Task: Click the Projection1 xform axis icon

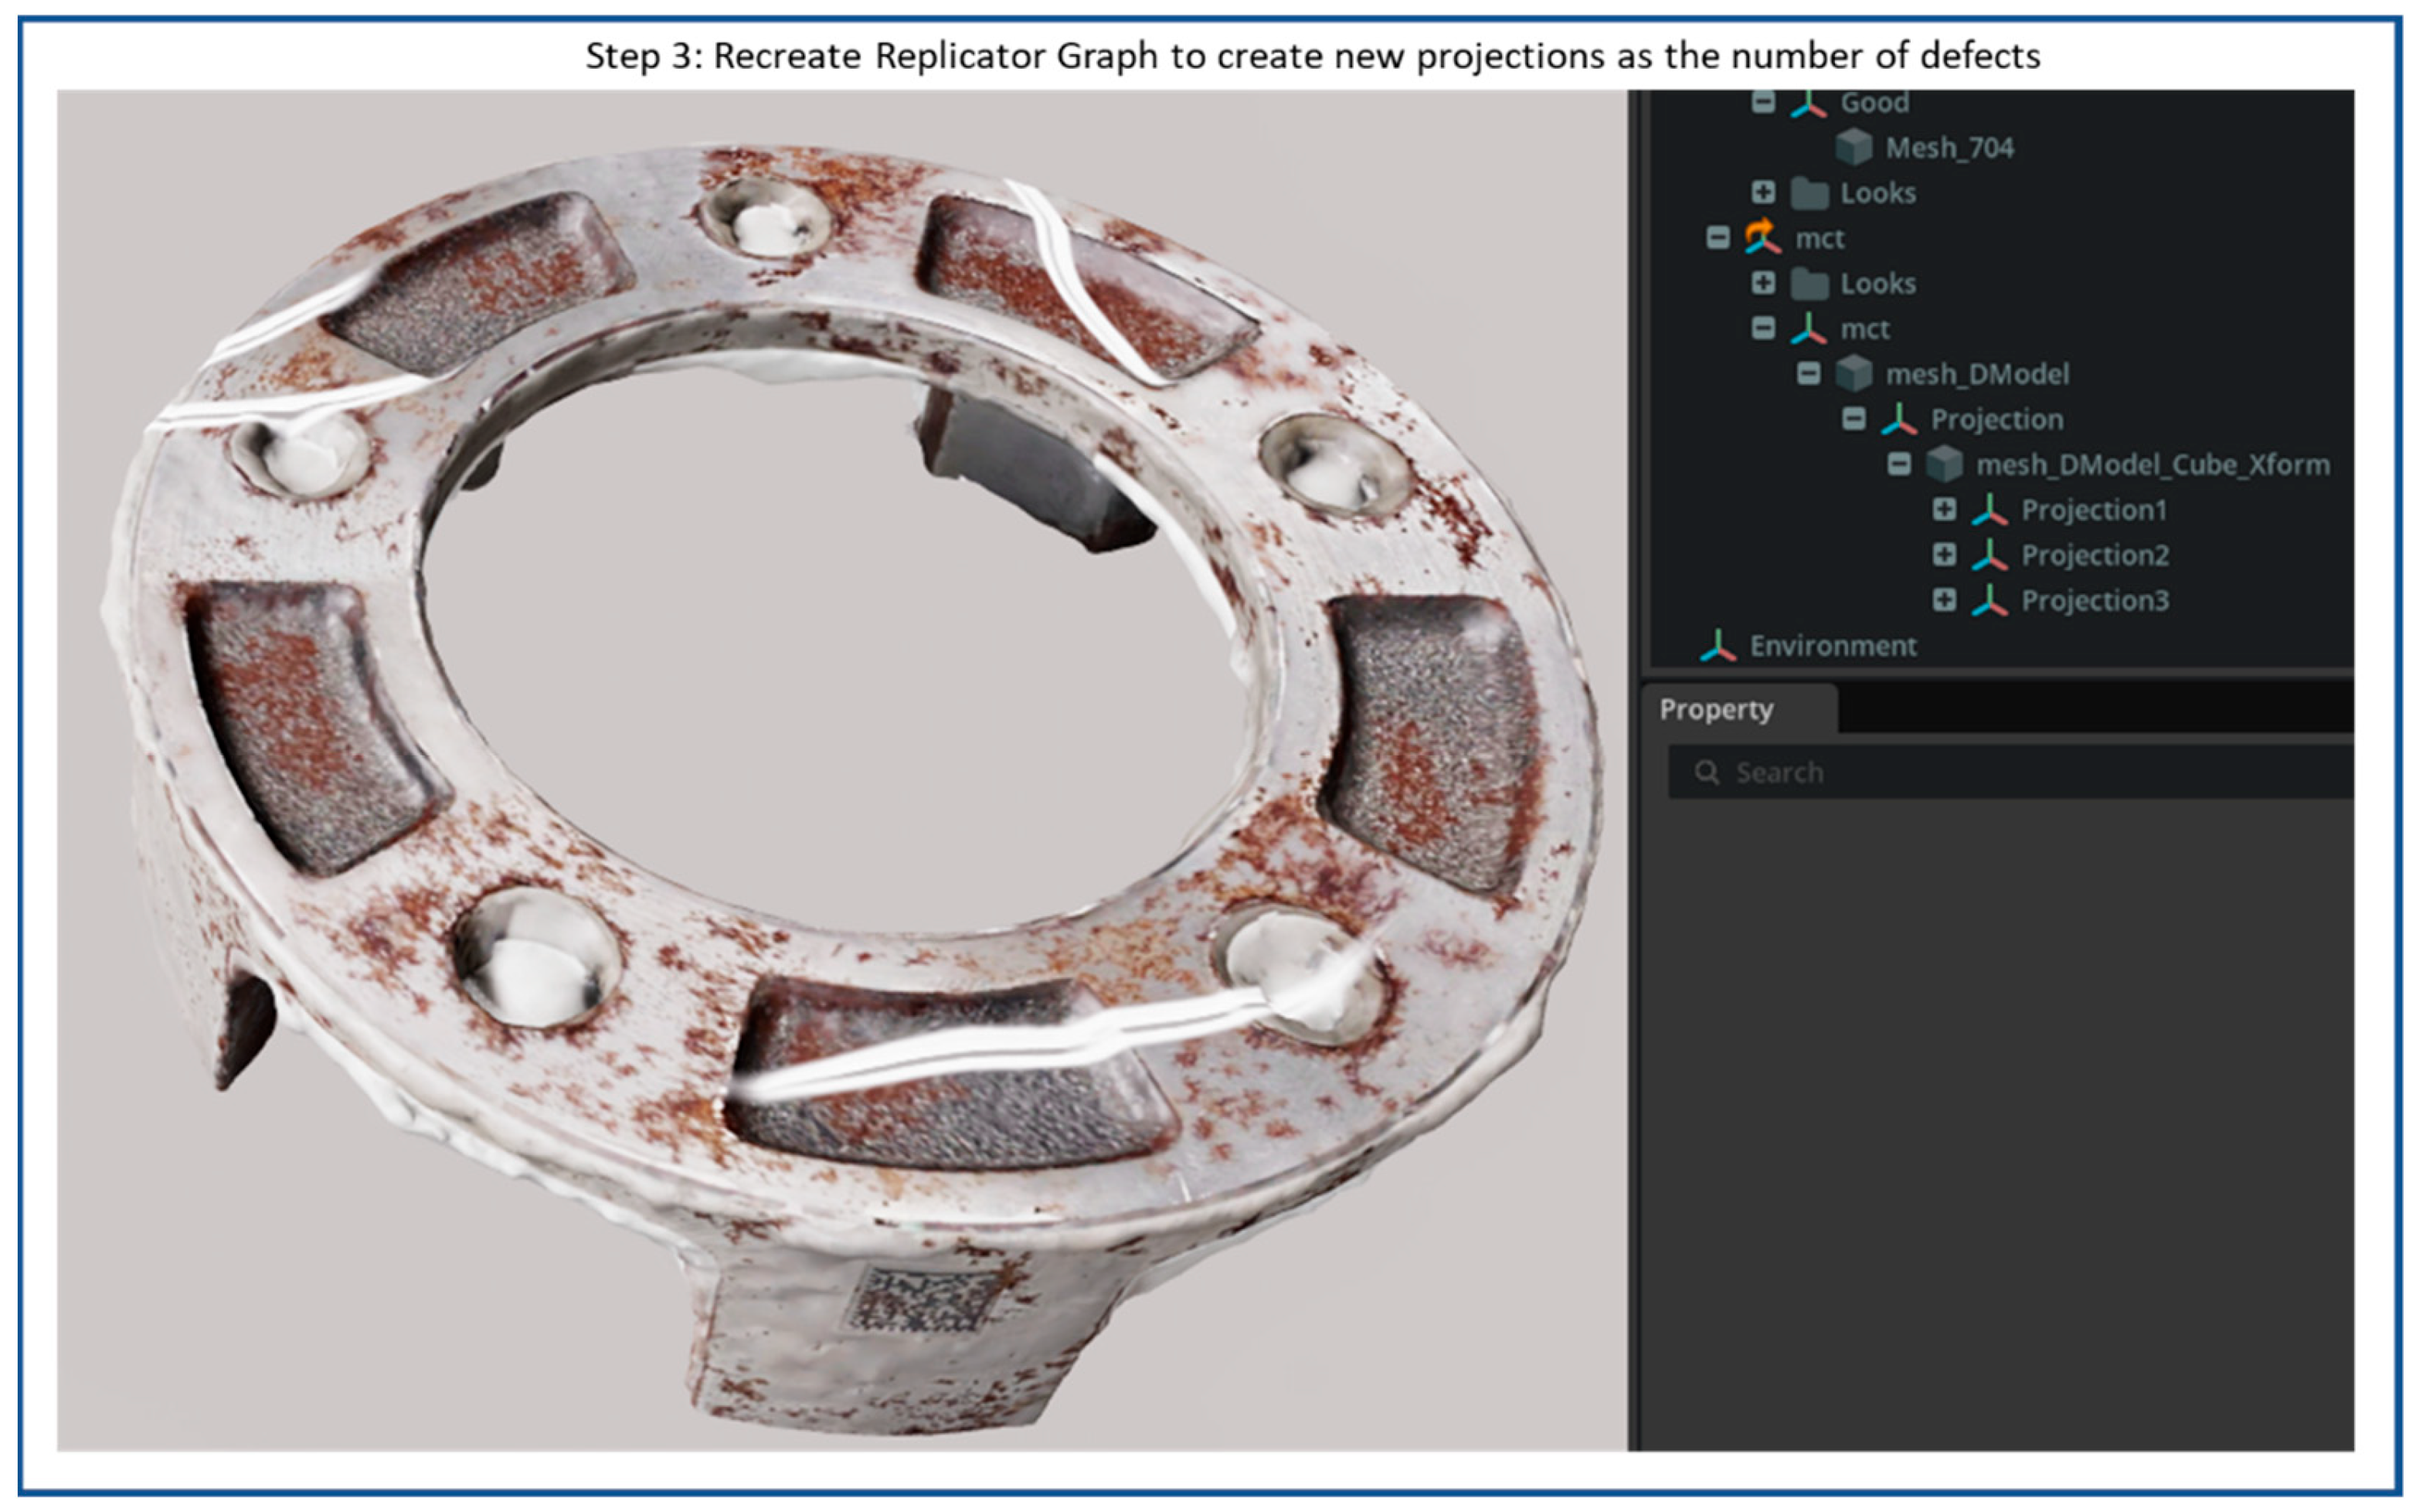Action: [1989, 510]
